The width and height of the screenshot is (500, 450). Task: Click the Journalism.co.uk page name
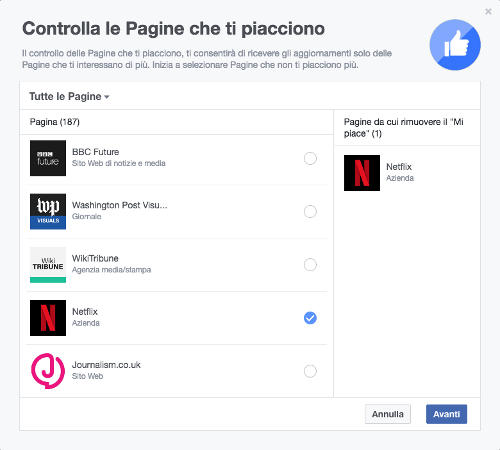point(106,365)
